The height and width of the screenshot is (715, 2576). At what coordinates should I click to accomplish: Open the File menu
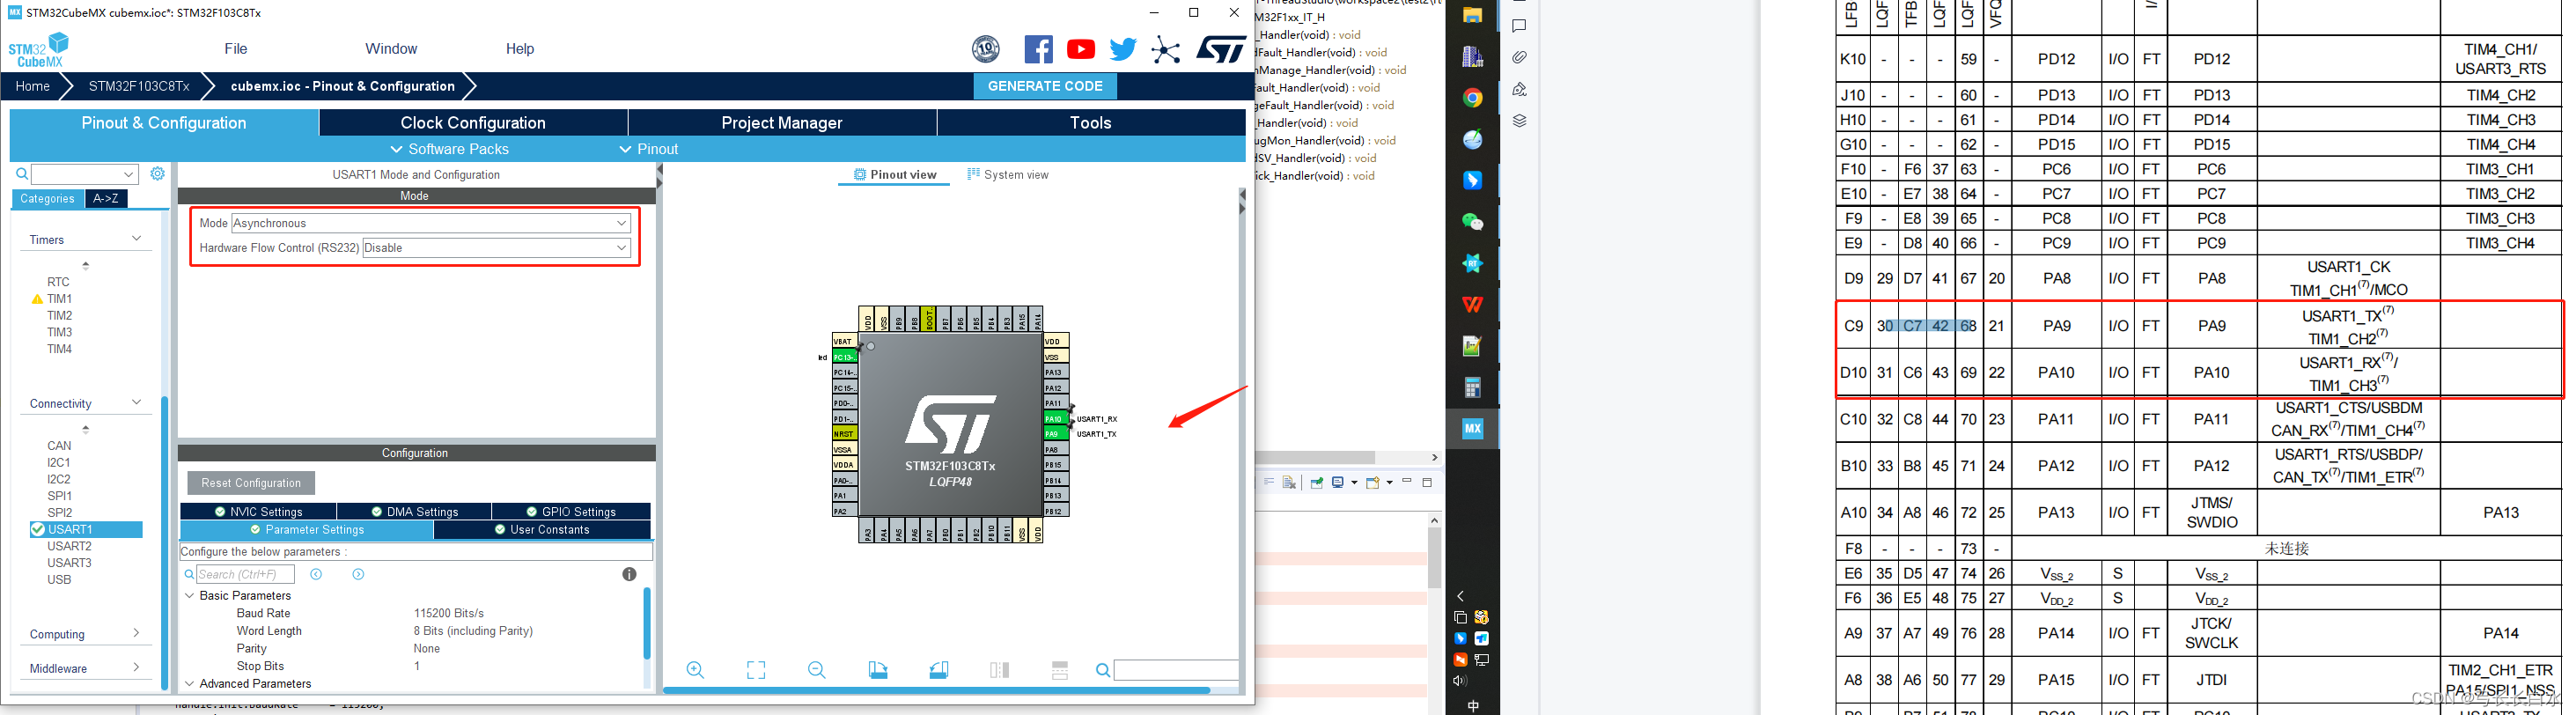click(236, 49)
